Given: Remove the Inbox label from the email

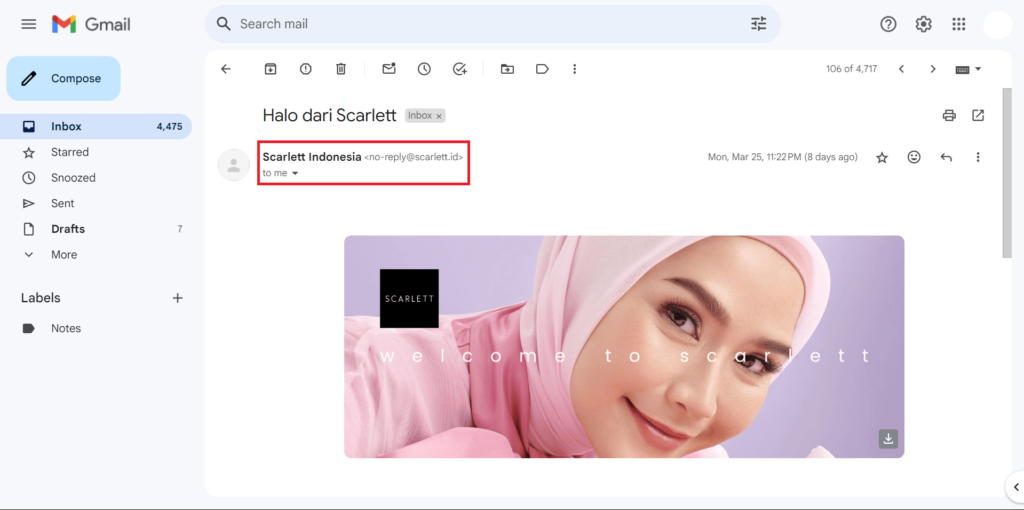Looking at the screenshot, I should click(439, 116).
